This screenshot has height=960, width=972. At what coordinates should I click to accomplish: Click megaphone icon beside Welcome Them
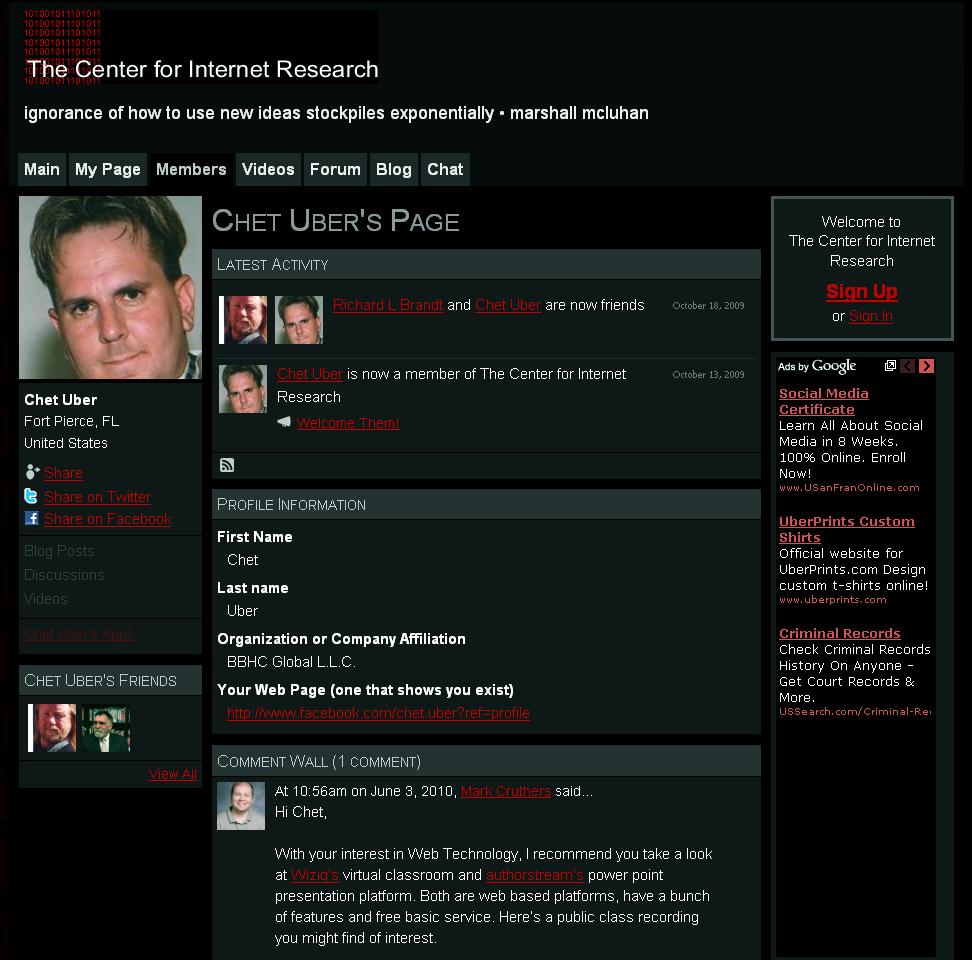tap(284, 422)
